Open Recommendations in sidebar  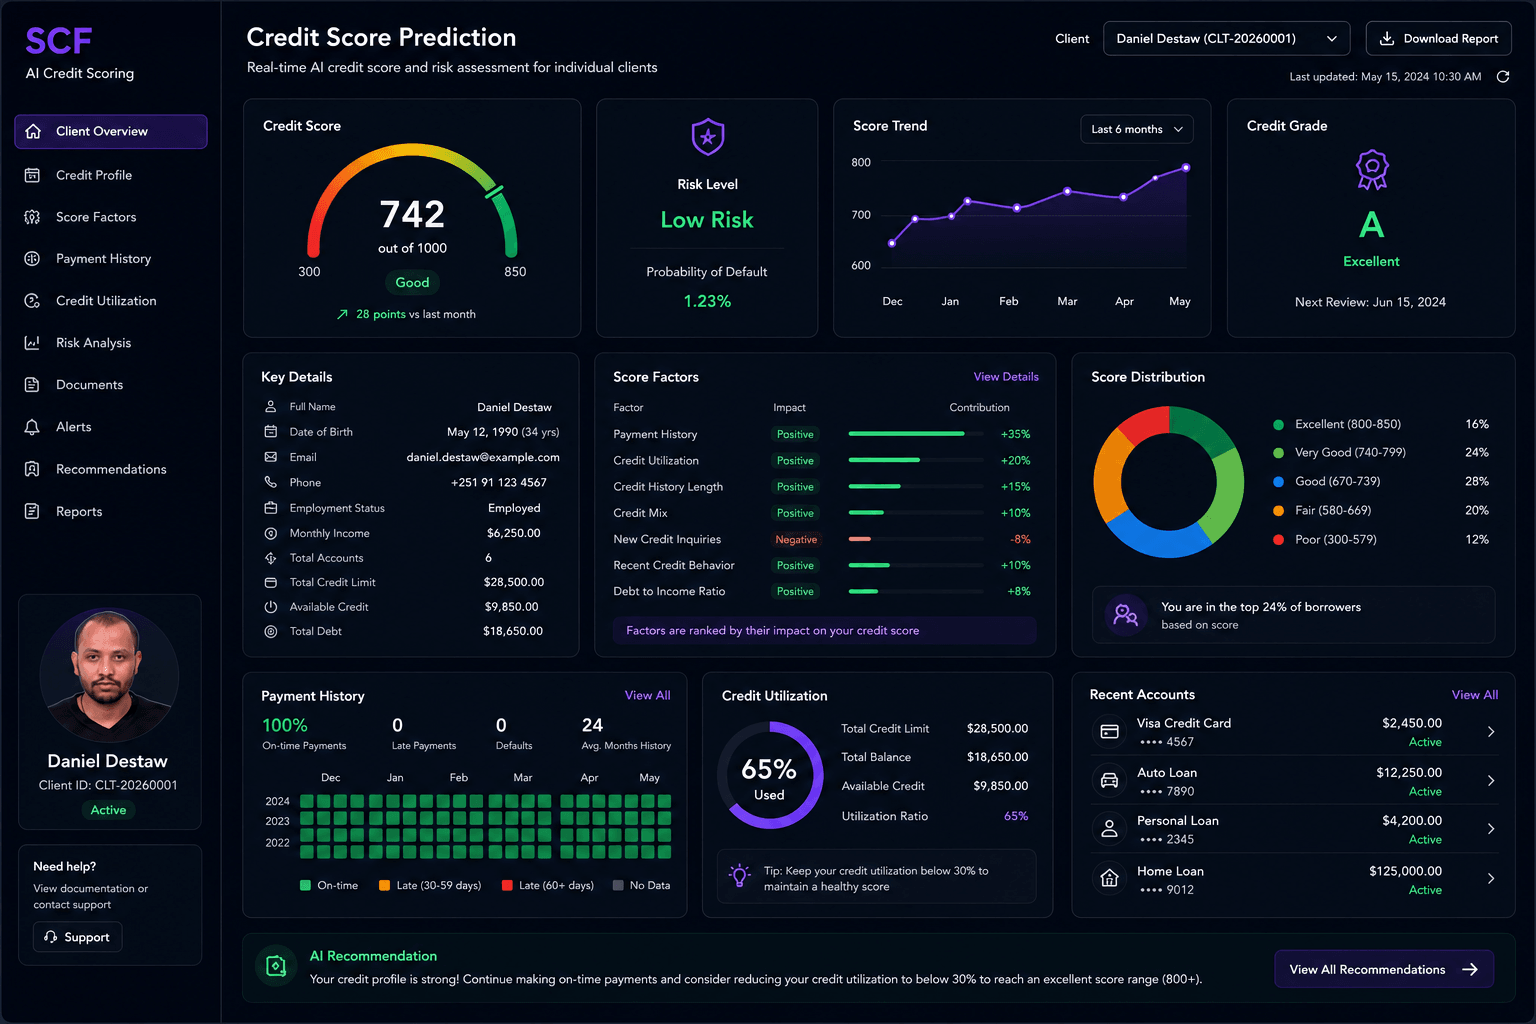pyautogui.click(x=111, y=469)
